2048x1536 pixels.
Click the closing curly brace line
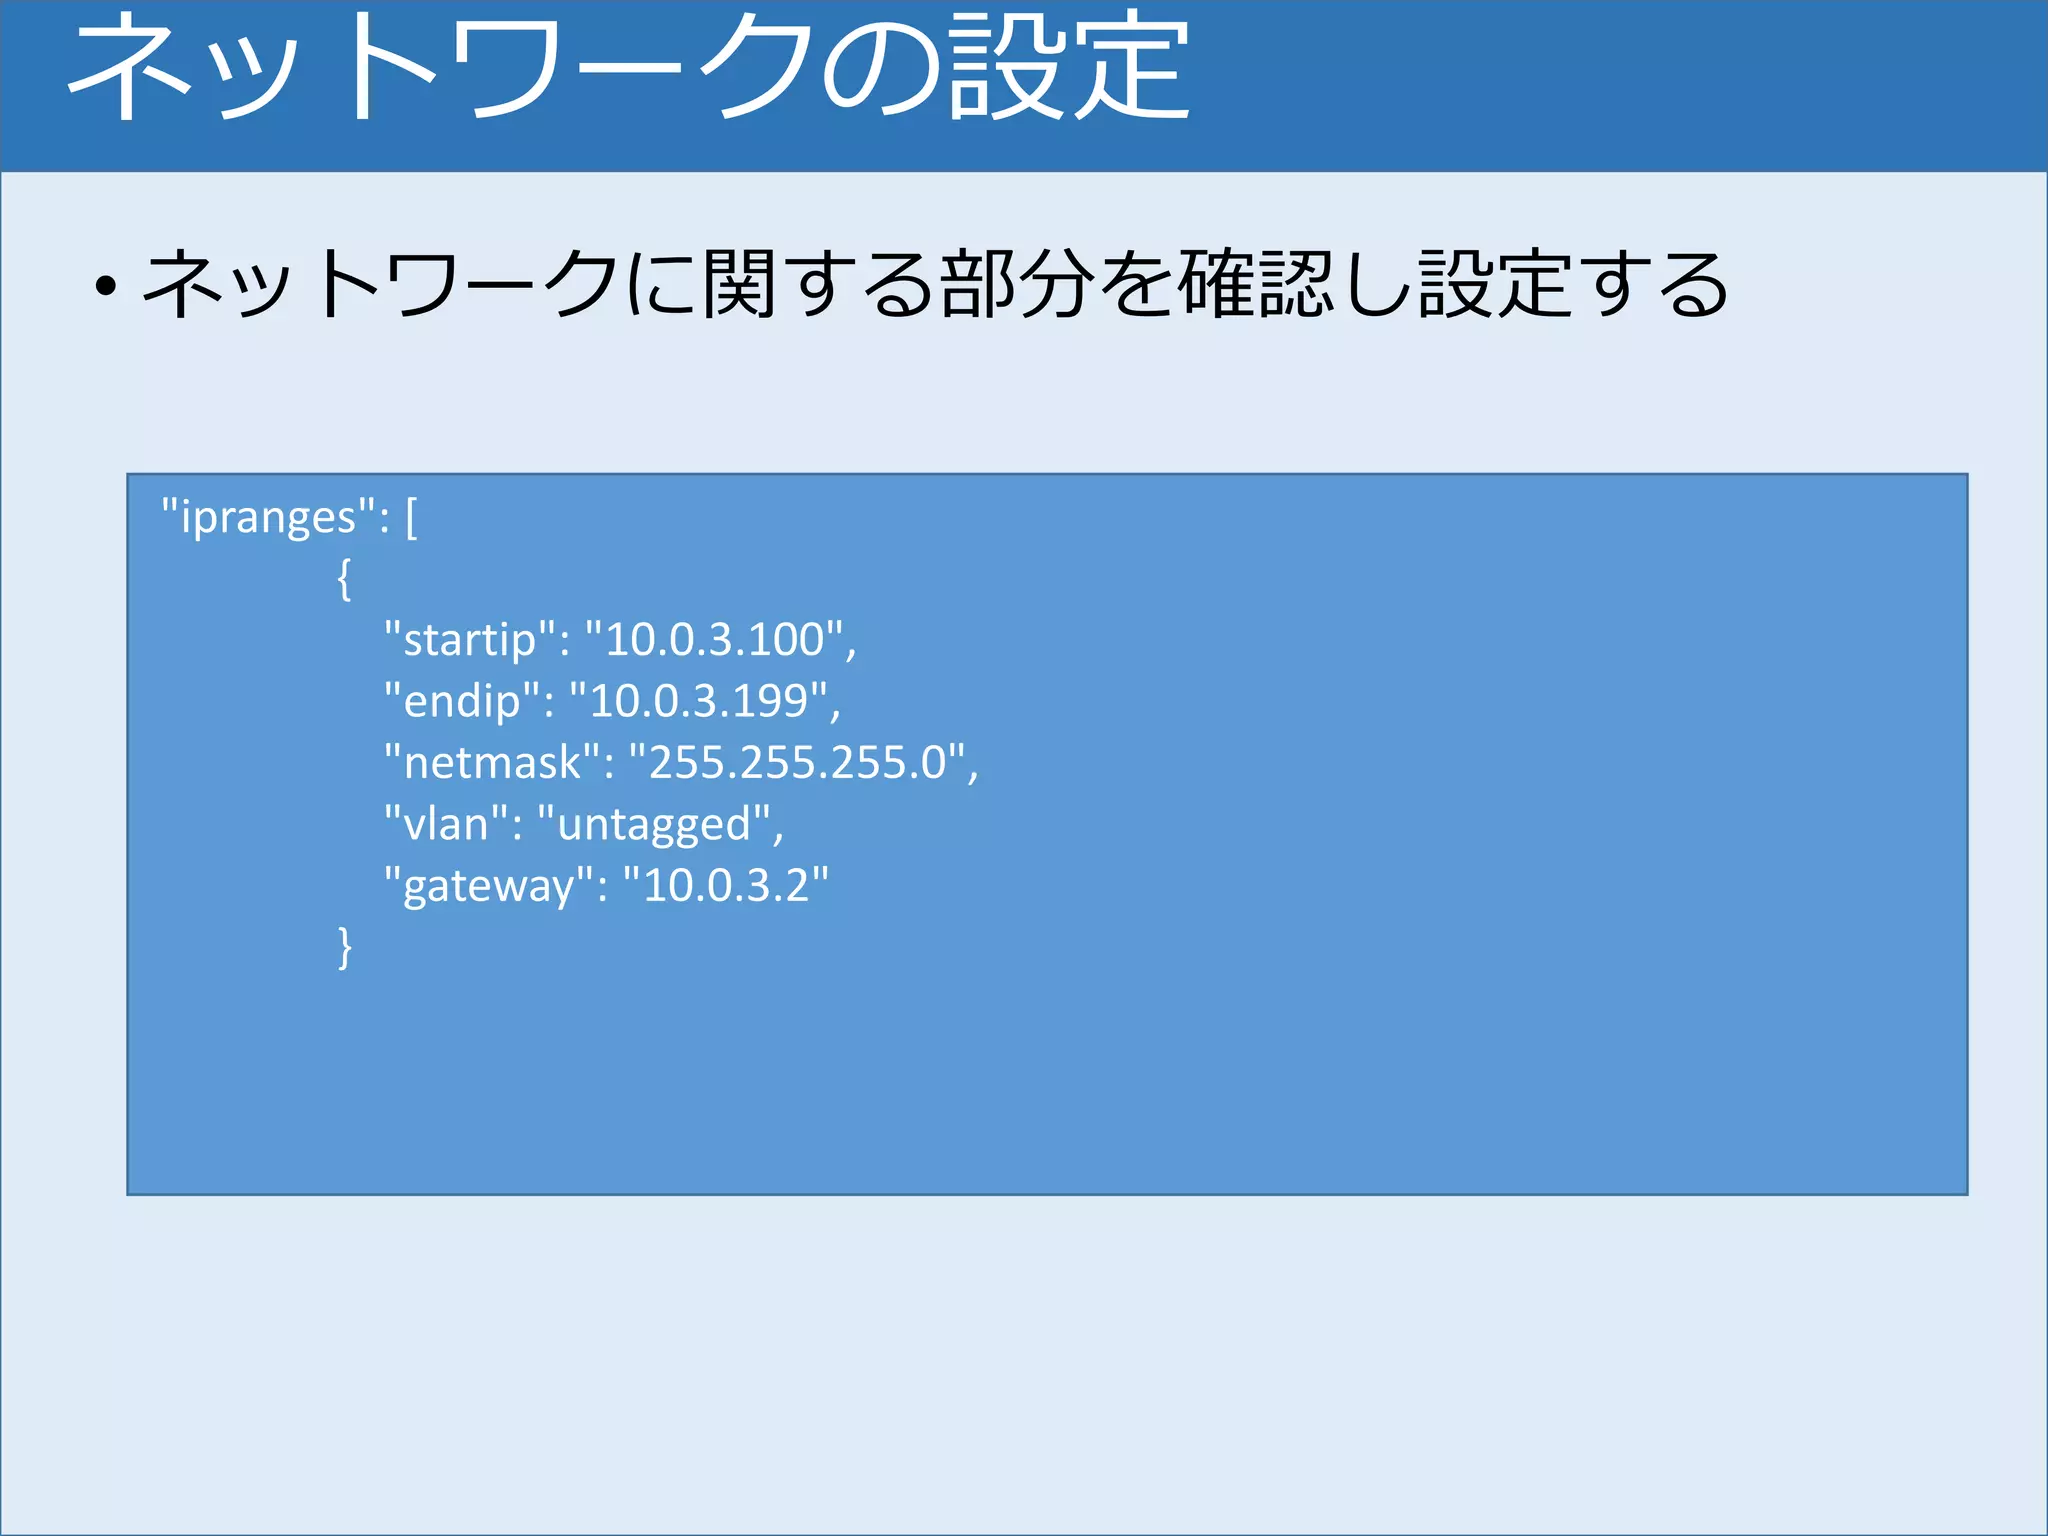click(345, 947)
